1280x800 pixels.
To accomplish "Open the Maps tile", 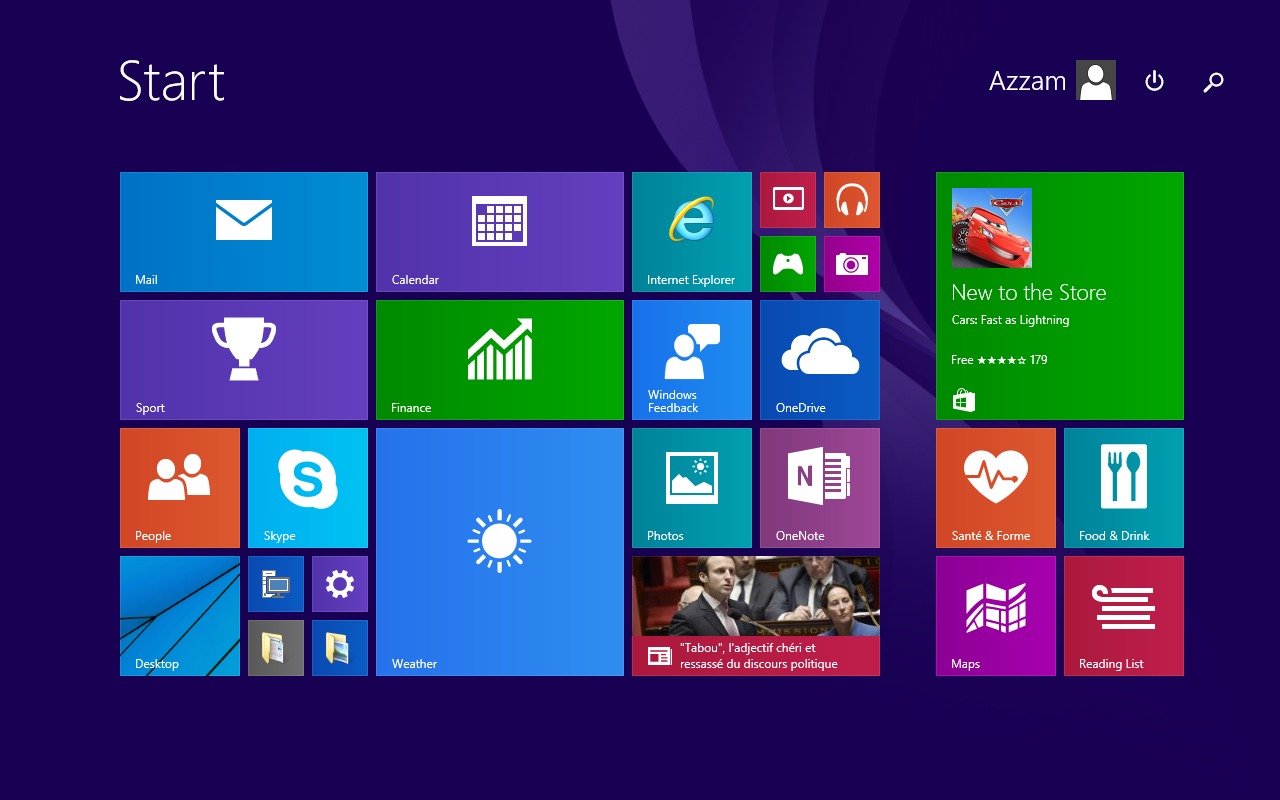I will coord(996,616).
